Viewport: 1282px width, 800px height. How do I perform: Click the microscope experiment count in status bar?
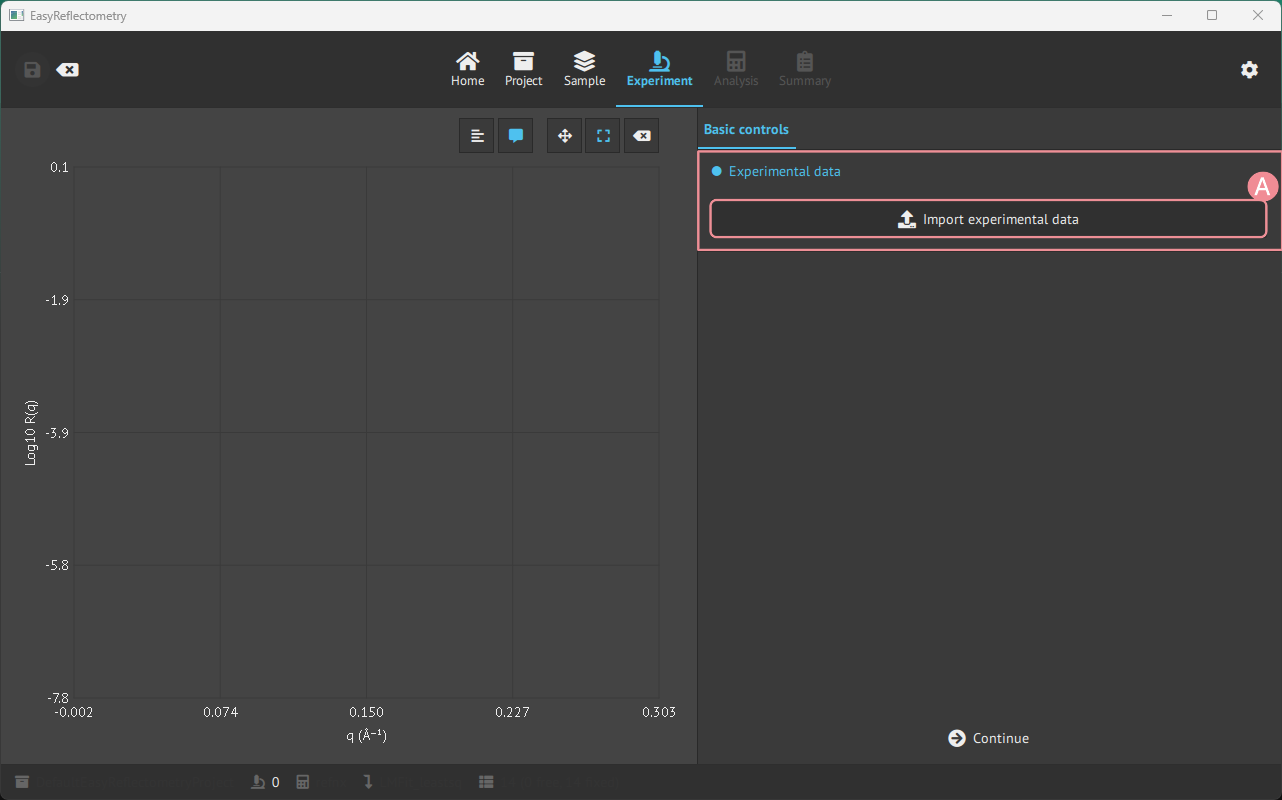tap(264, 782)
